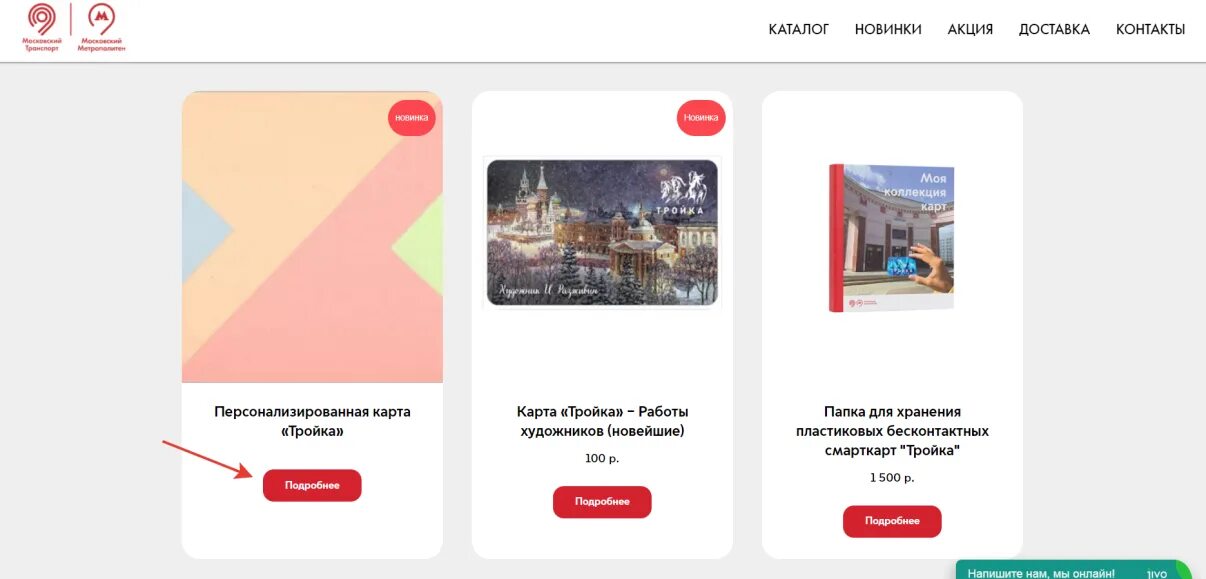The width and height of the screenshot is (1206, 579).
Task: Click Подробнее under the card storage folder
Action: point(892,521)
